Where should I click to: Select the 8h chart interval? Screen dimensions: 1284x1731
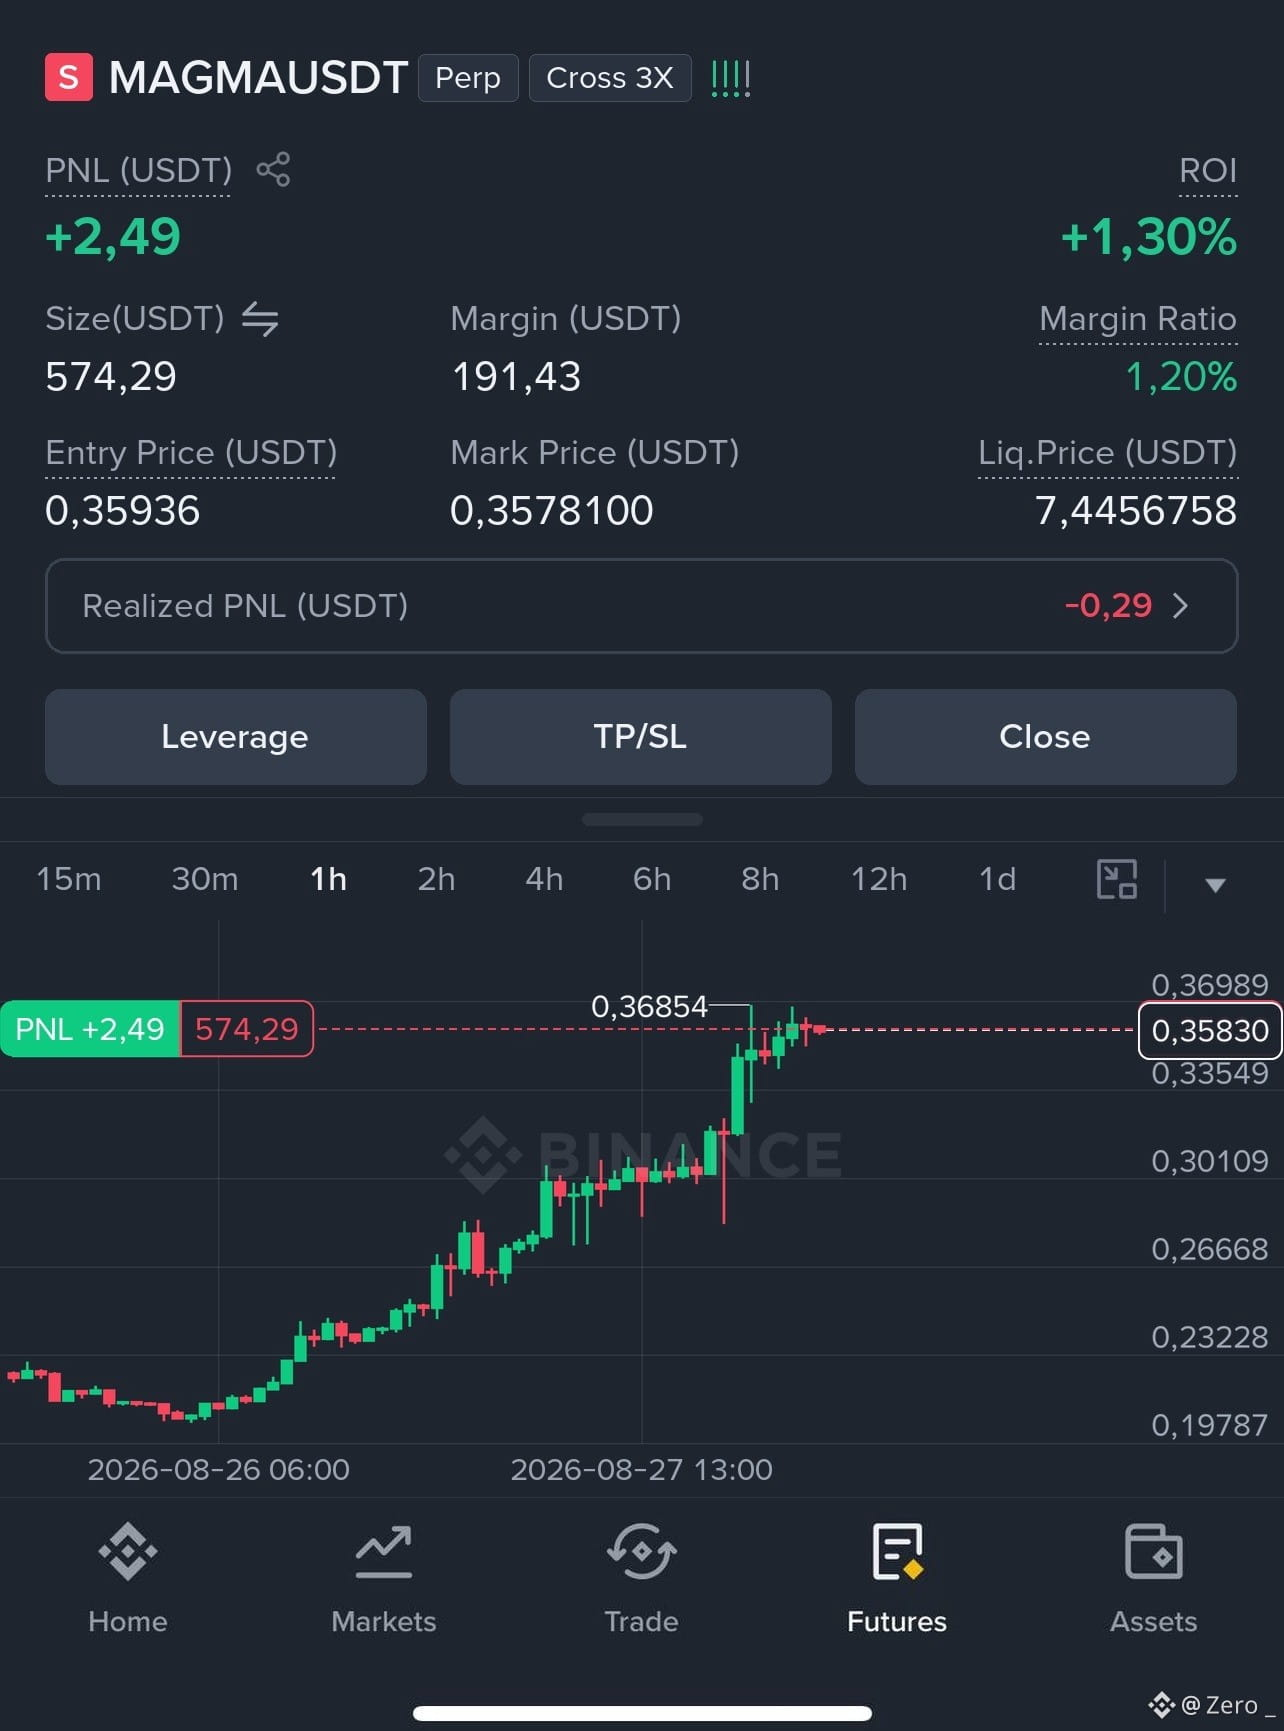coord(760,879)
